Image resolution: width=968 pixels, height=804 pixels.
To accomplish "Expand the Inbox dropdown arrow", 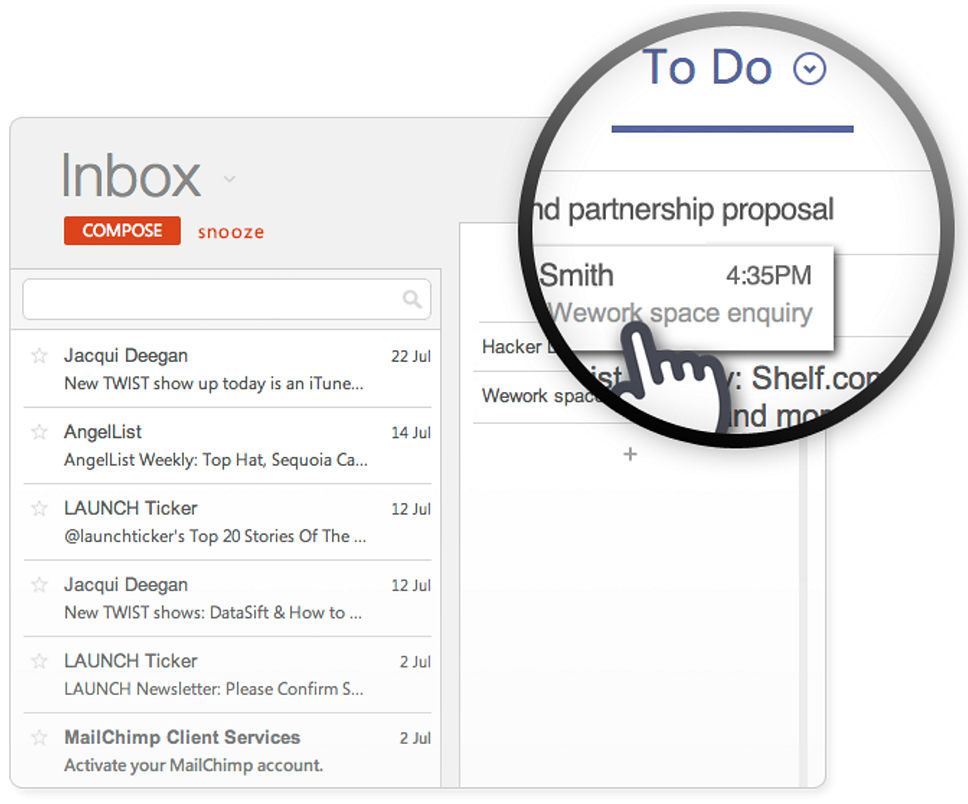I will [x=229, y=180].
